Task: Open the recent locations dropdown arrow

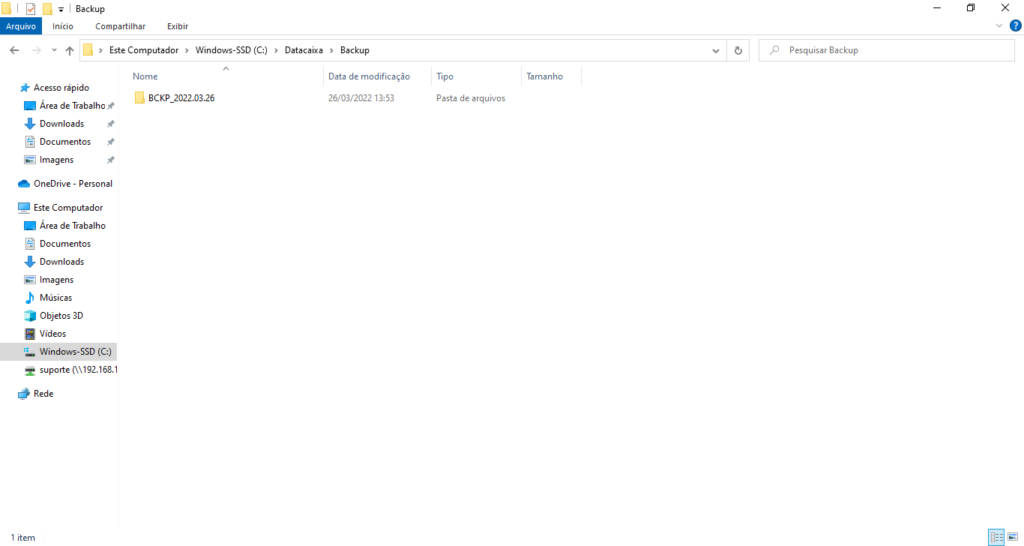Action: coord(53,50)
